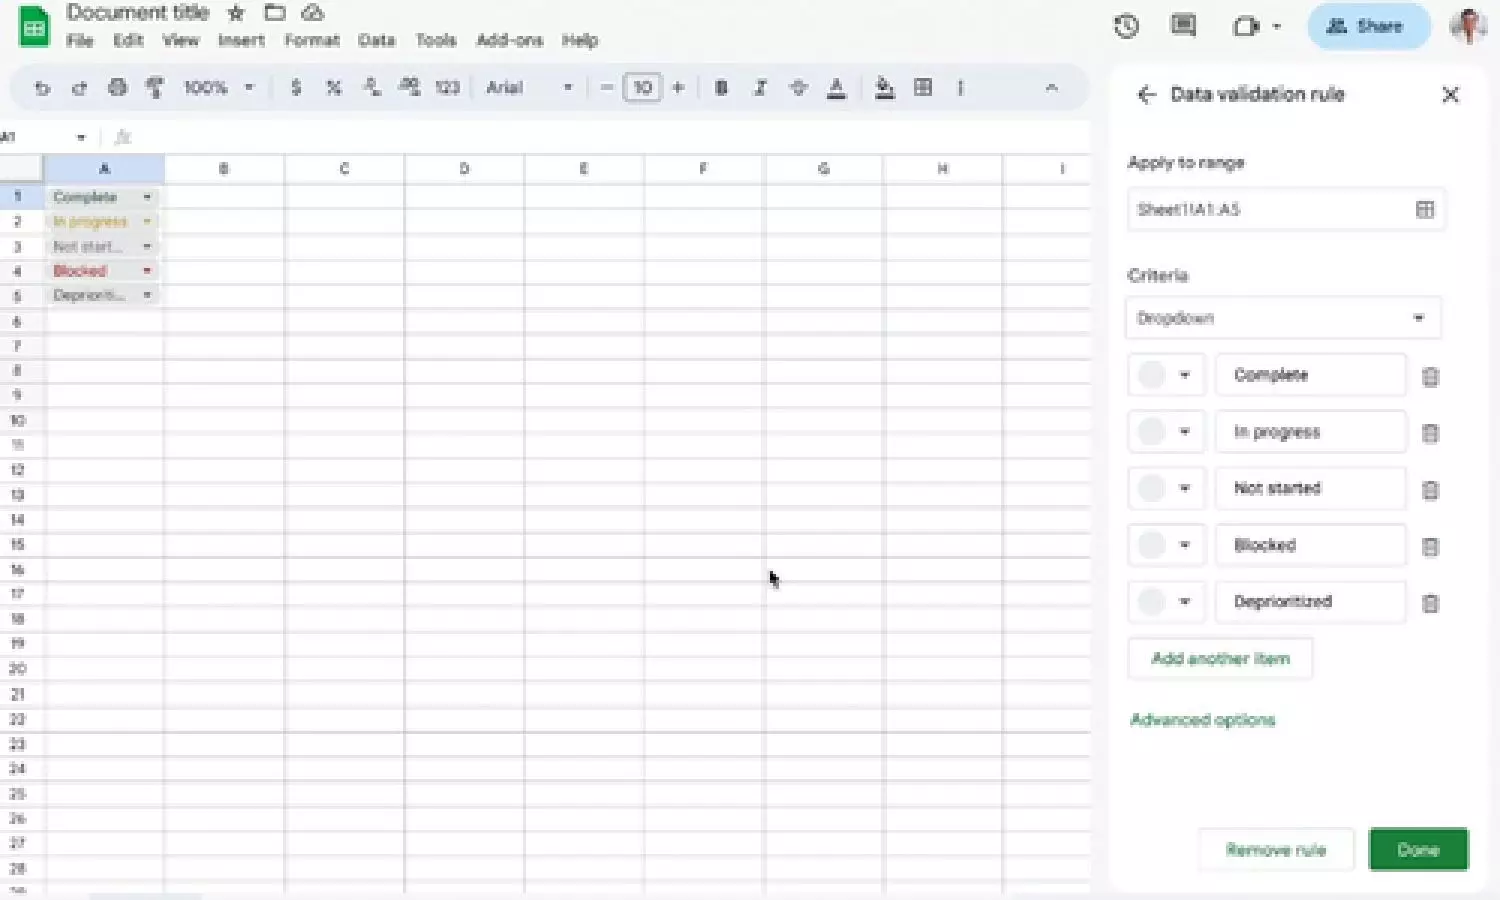
Task: Click the print icon
Action: coord(117,88)
